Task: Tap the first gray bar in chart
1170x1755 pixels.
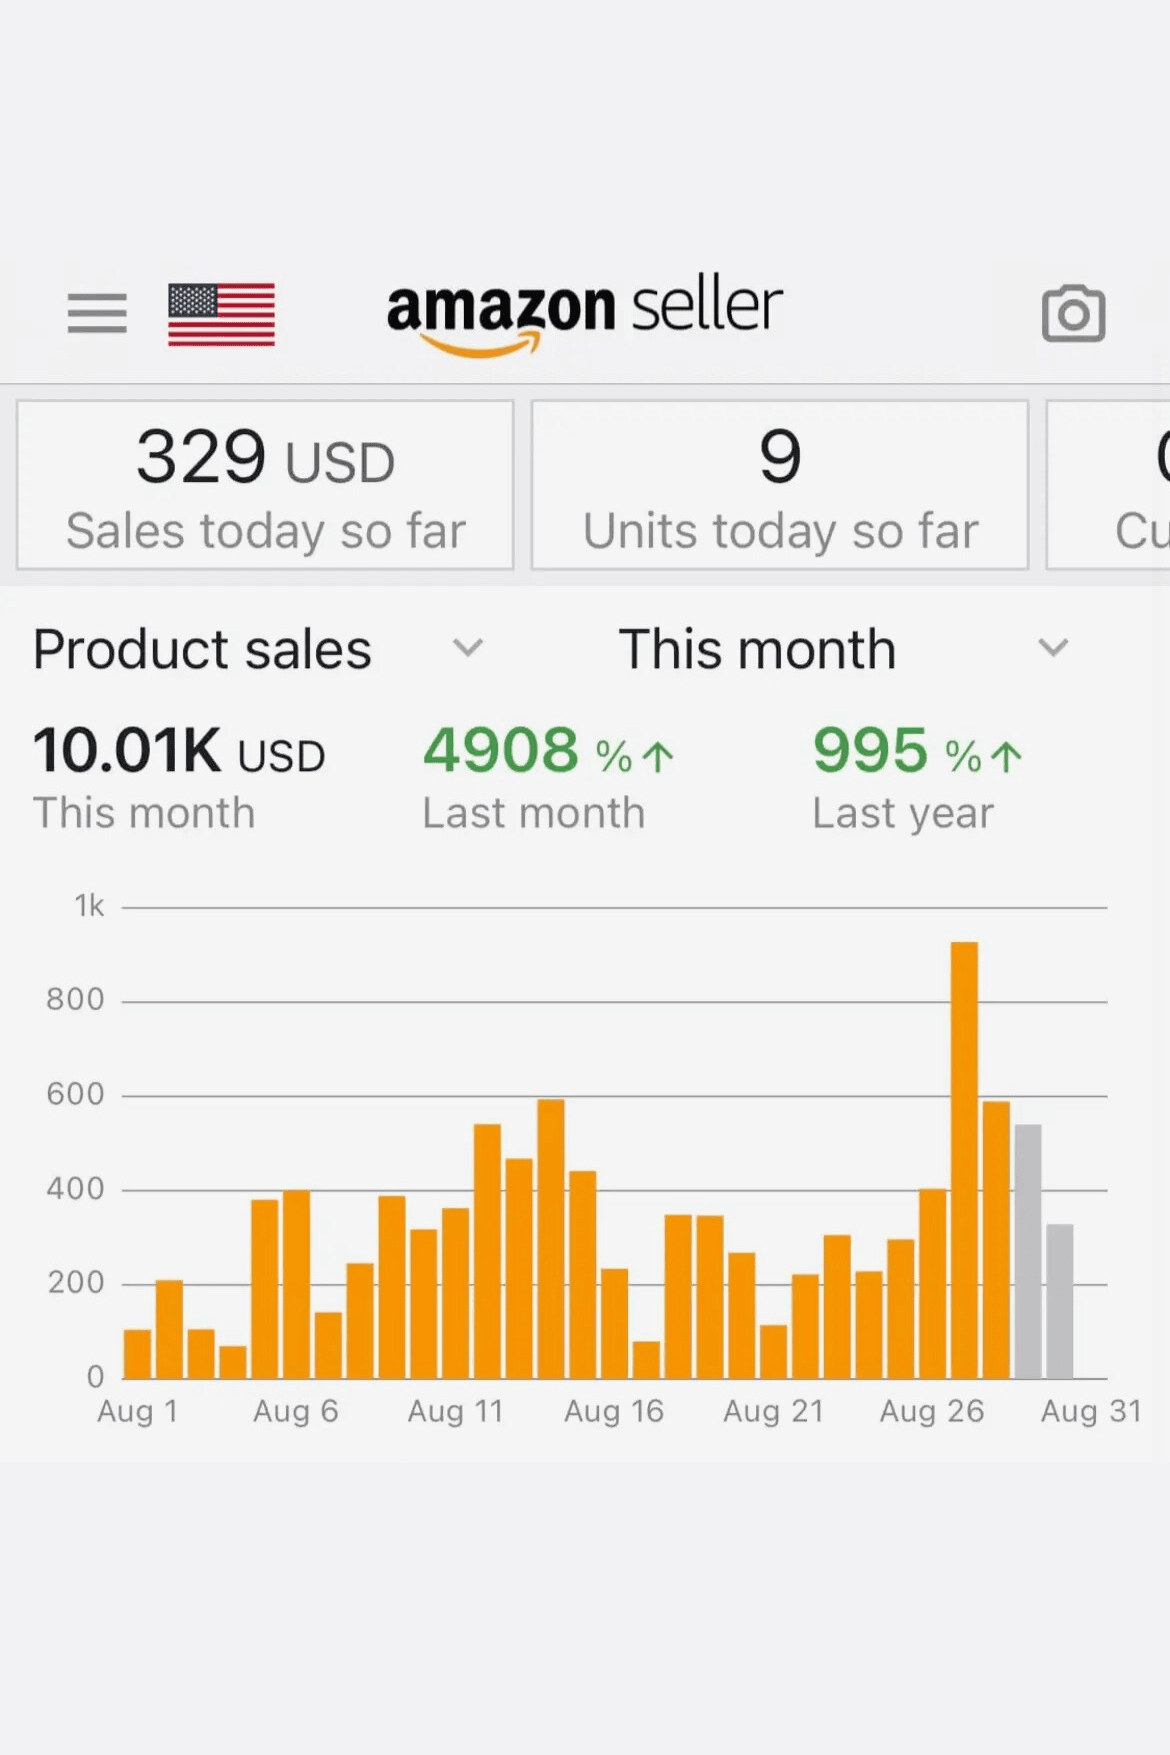Action: [1028, 1252]
